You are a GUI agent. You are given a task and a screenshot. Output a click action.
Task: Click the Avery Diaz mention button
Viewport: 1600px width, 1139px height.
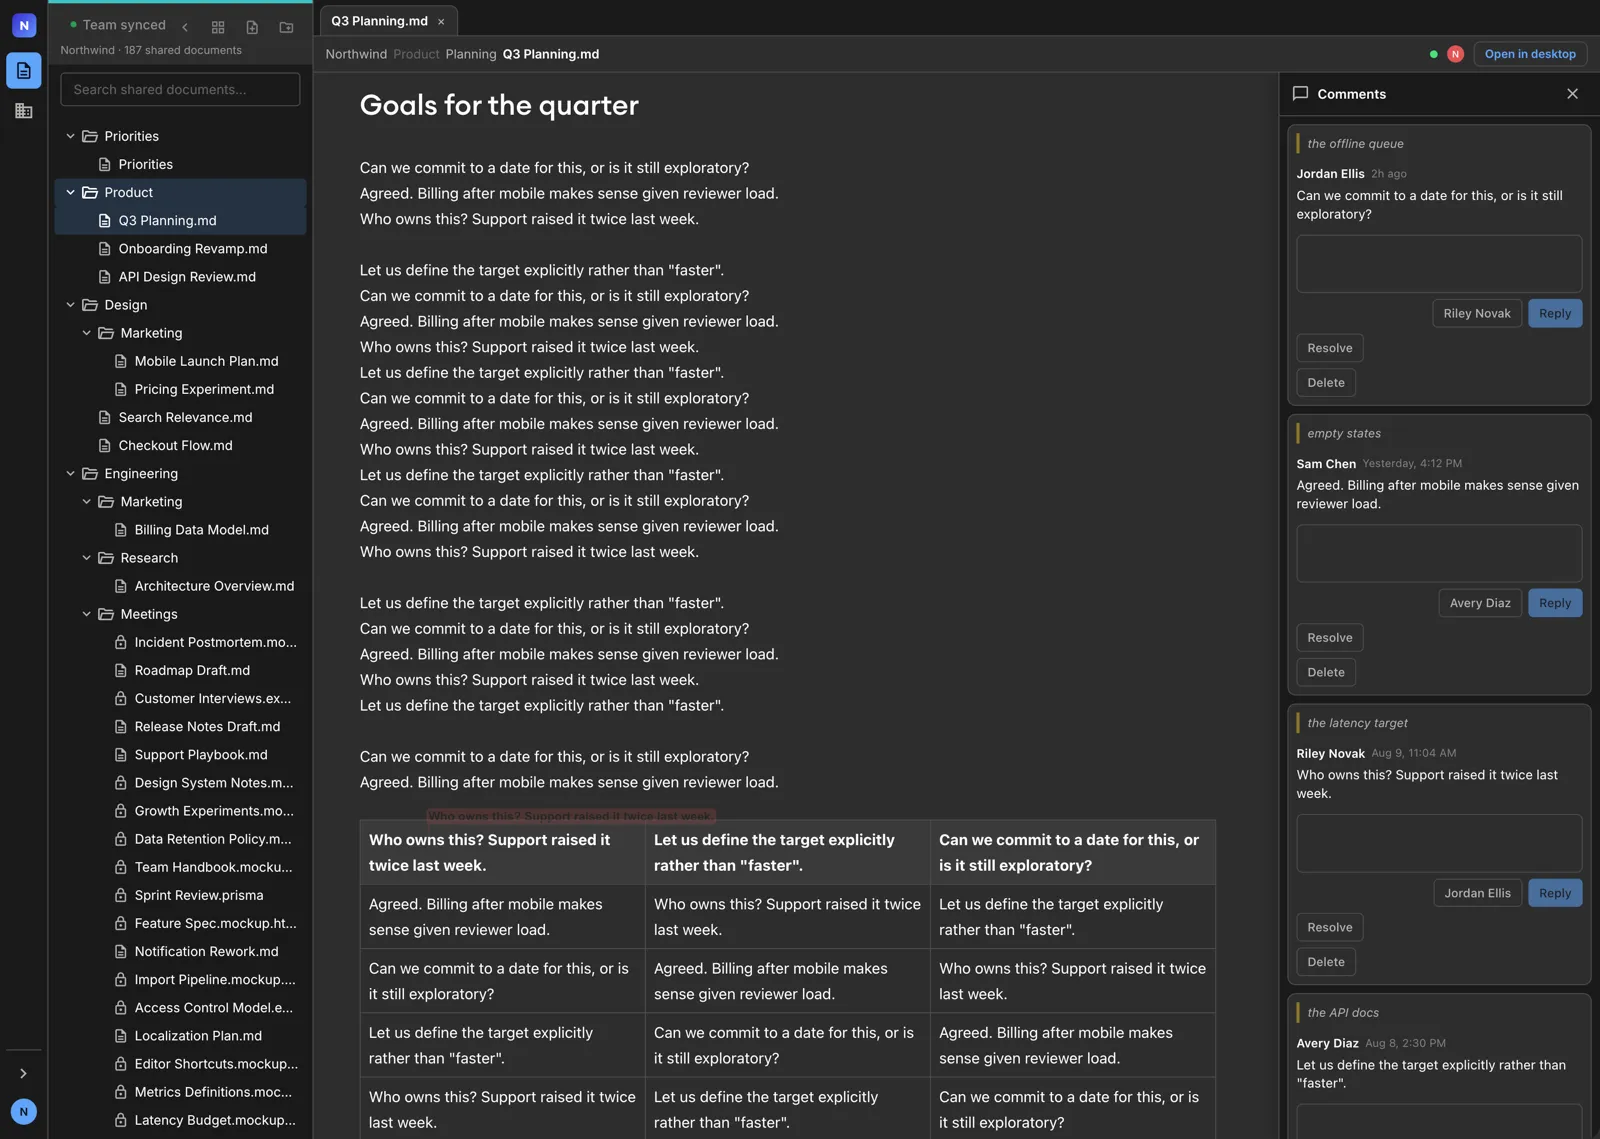(x=1480, y=603)
